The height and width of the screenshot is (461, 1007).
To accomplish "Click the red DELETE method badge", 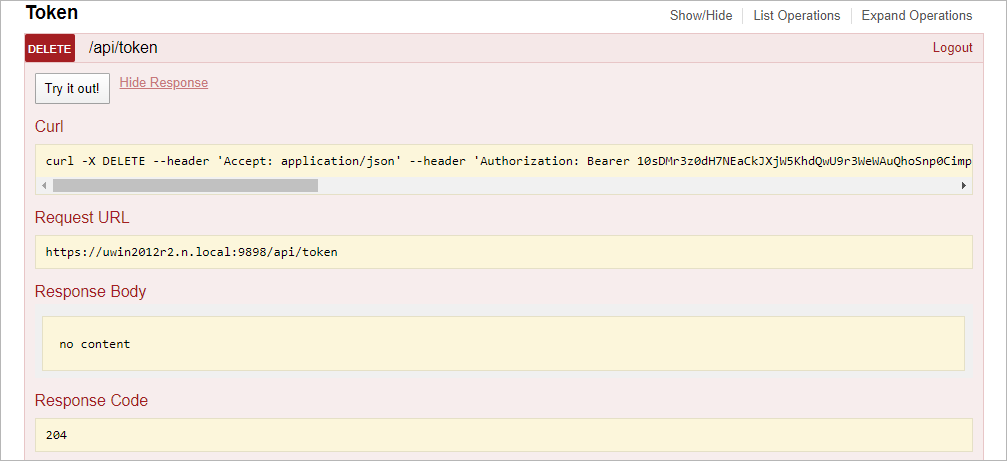I will [50, 49].
